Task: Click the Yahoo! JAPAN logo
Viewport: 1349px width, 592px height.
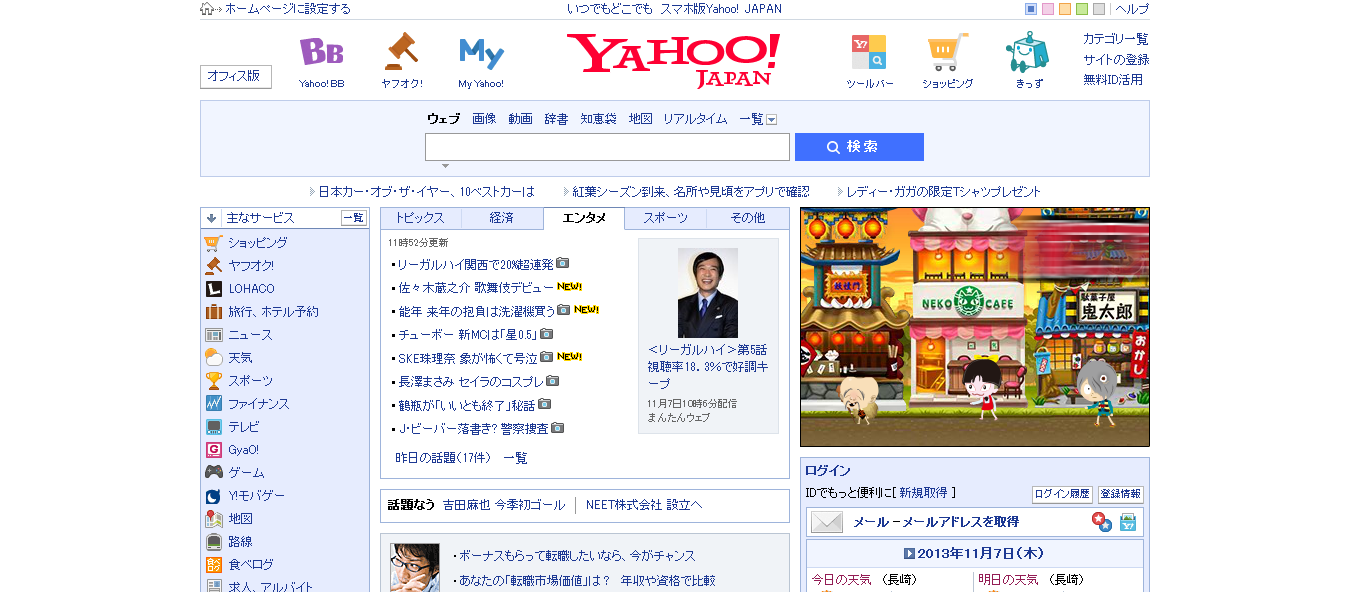Action: pos(674,60)
